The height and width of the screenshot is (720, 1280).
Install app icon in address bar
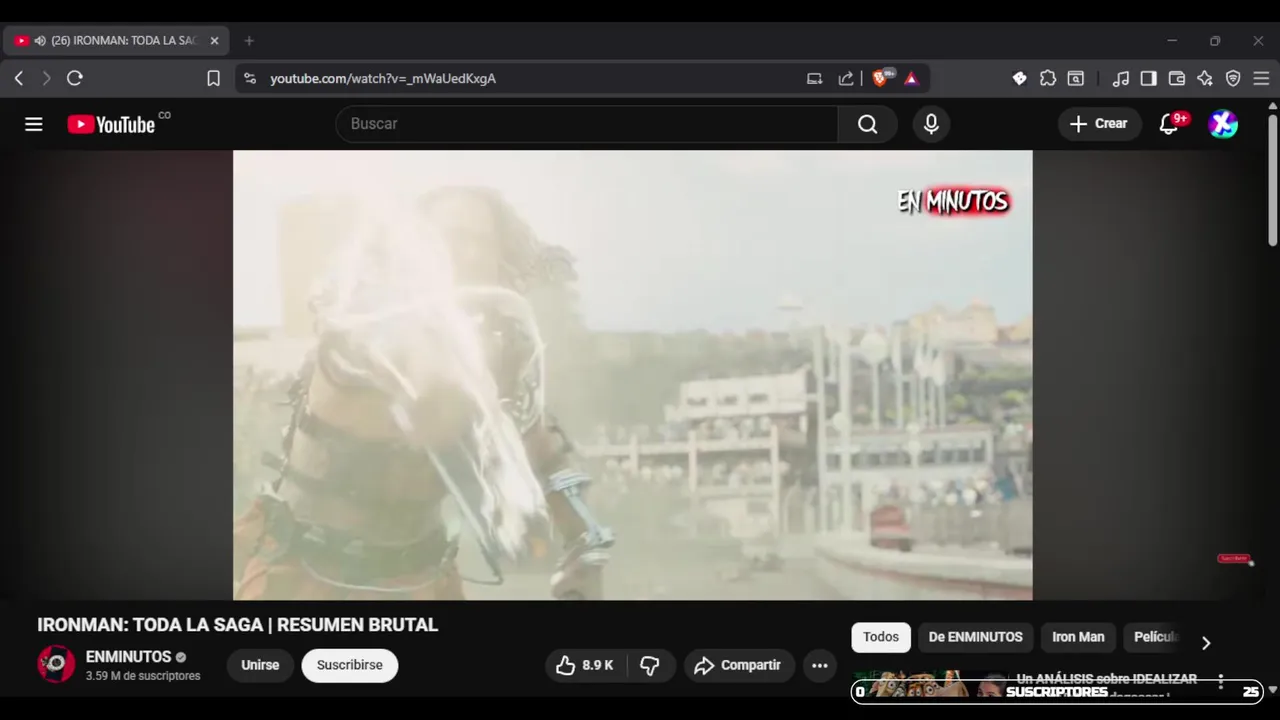coord(814,78)
